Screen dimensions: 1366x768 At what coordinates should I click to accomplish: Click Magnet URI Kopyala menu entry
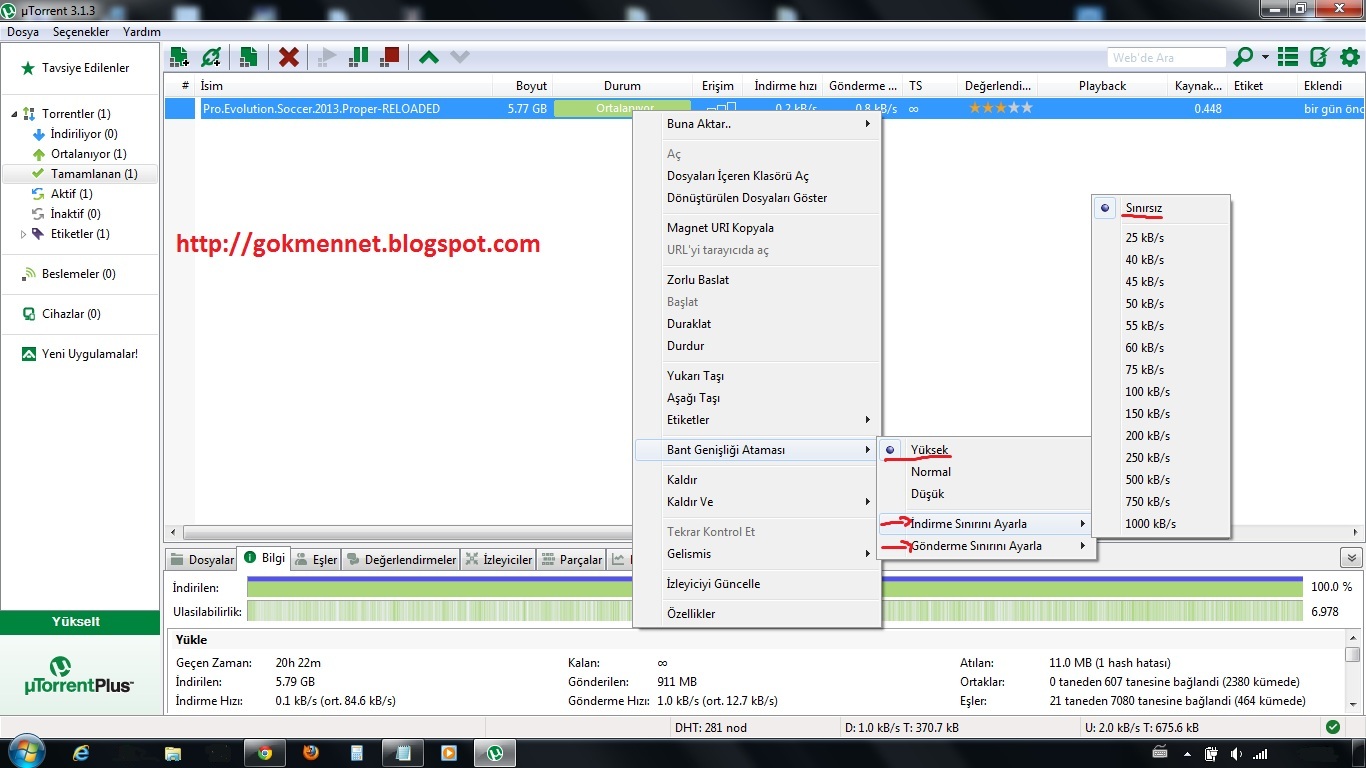[x=757, y=228]
